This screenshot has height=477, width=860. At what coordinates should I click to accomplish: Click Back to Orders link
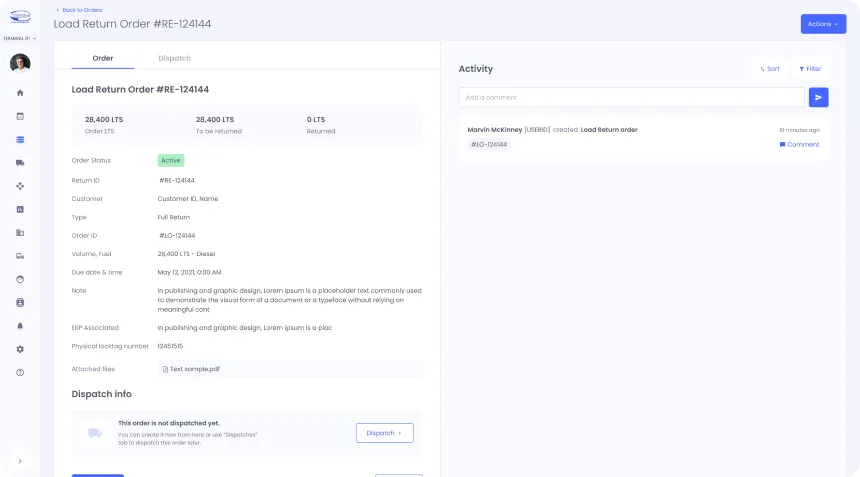(x=79, y=10)
